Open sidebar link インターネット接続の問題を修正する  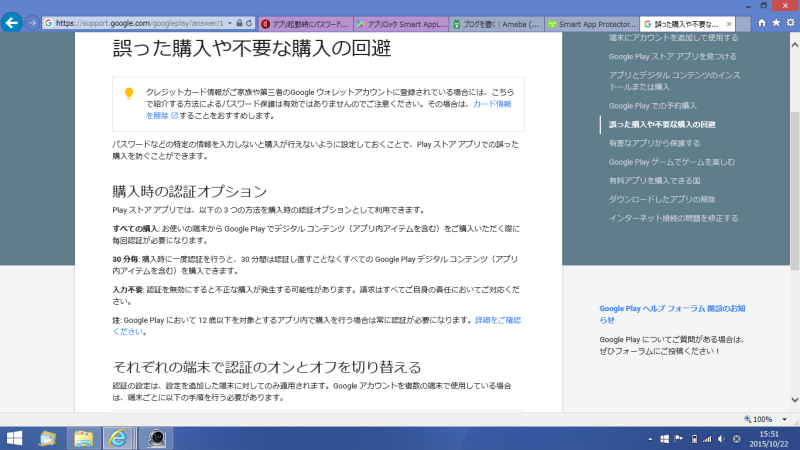click(673, 218)
